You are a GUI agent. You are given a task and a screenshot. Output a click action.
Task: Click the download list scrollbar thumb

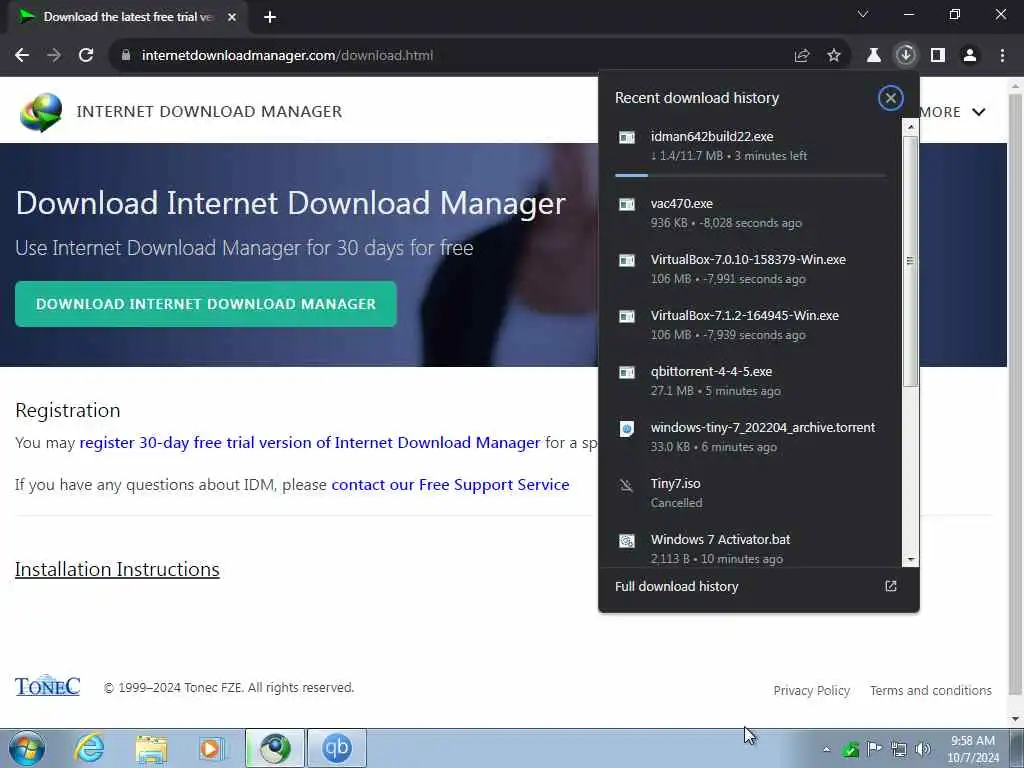click(x=910, y=261)
